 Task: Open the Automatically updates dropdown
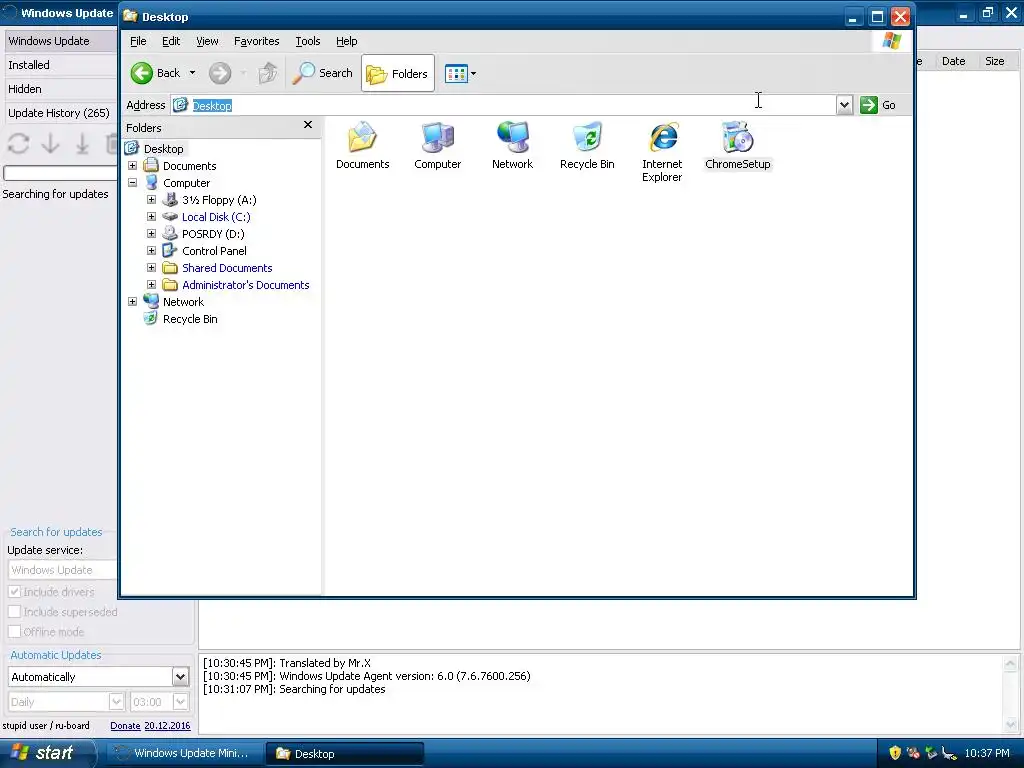(181, 677)
